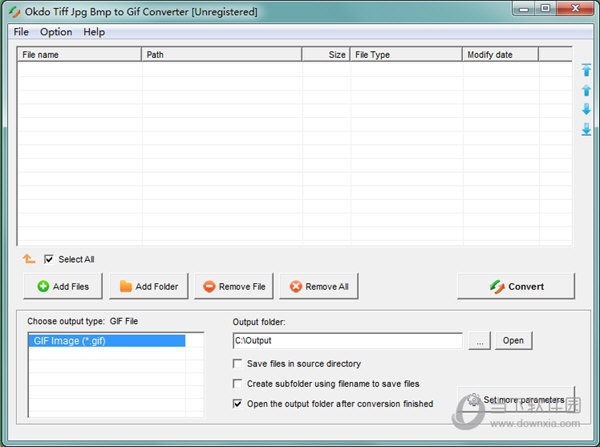Image resolution: width=600 pixels, height=447 pixels.
Task: Select GIF Image (*.gif) output type
Action: (x=106, y=341)
